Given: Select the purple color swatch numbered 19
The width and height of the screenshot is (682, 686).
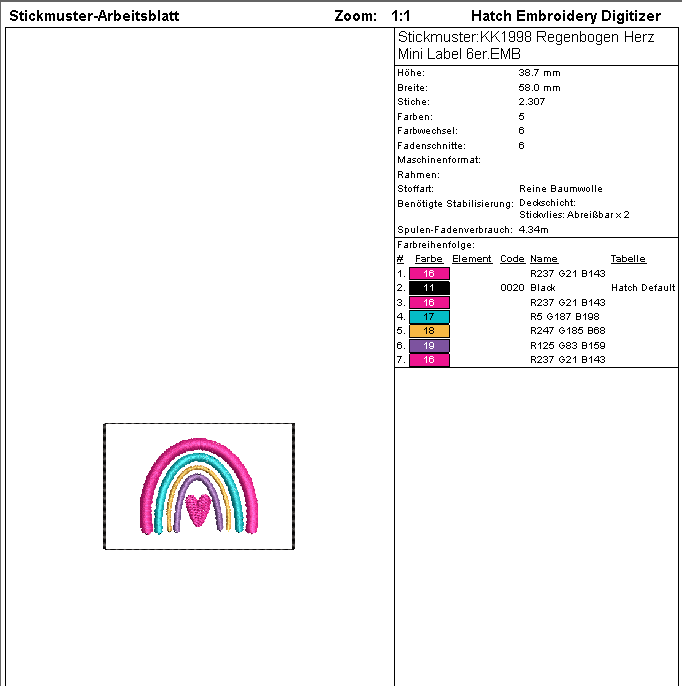Looking at the screenshot, I should [x=429, y=345].
